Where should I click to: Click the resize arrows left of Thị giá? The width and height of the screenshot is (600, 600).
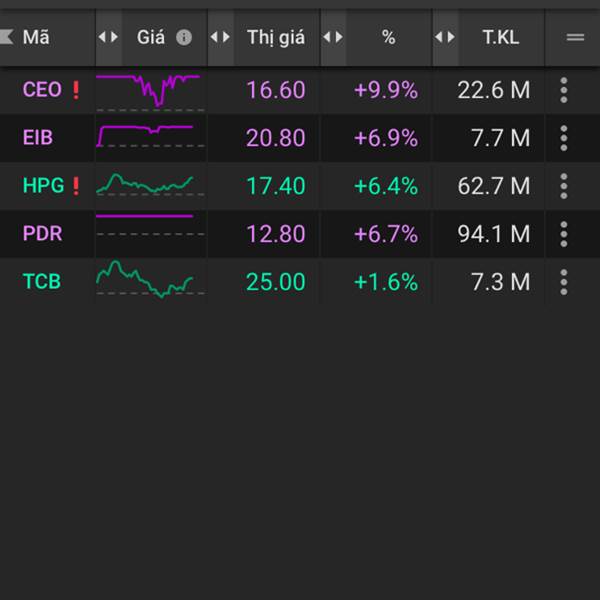(x=220, y=37)
